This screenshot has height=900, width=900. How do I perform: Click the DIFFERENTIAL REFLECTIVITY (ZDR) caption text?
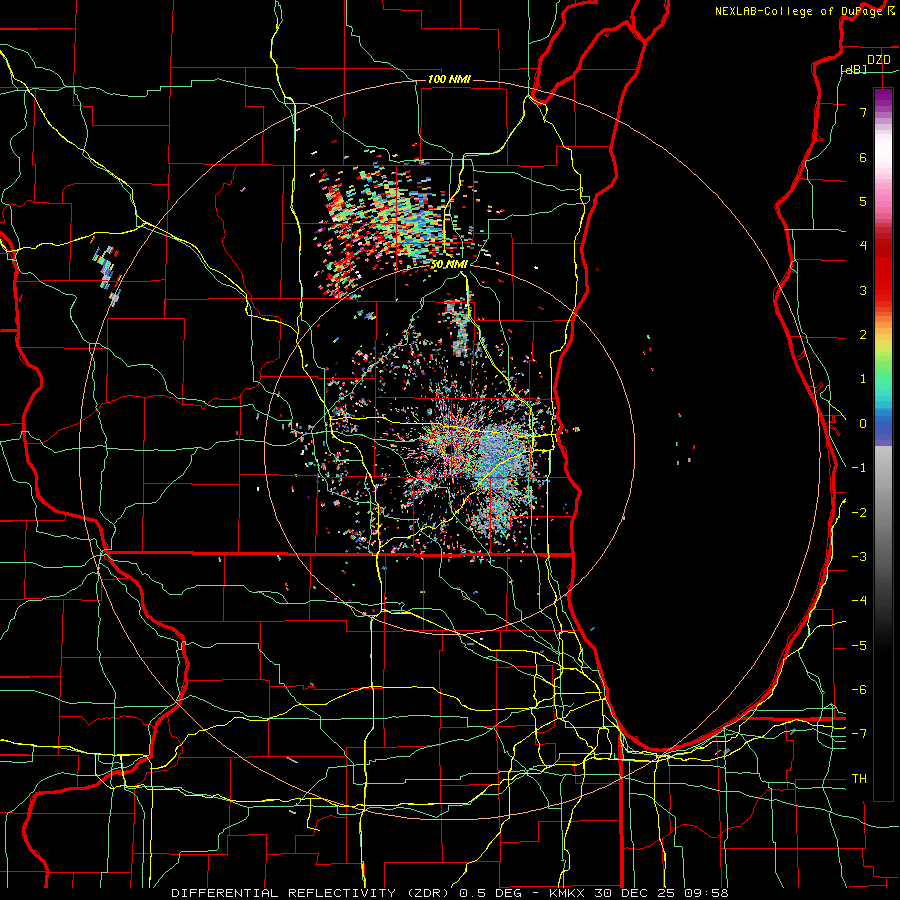(x=312, y=893)
